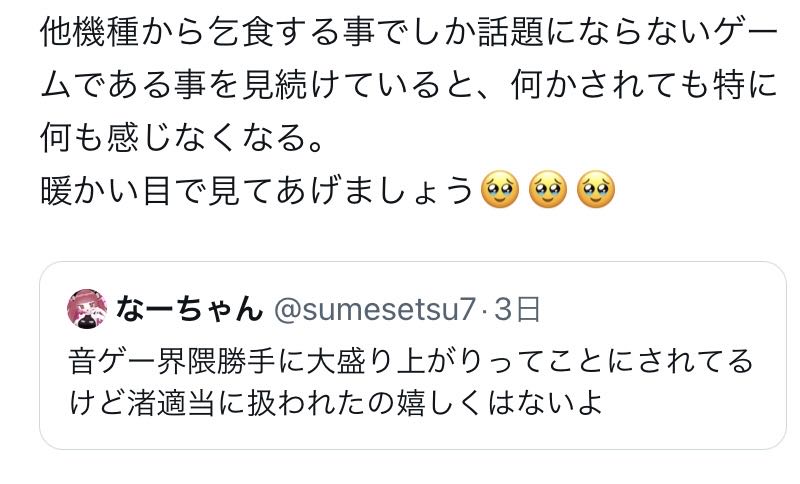The width and height of the screenshot is (800, 484).
Task: Click the last pleading face emoji
Action: tap(596, 187)
